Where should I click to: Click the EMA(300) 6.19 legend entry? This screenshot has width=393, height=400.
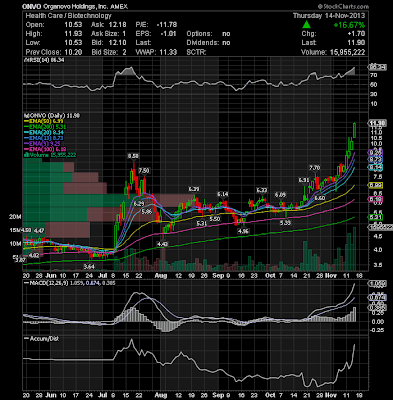(45, 149)
